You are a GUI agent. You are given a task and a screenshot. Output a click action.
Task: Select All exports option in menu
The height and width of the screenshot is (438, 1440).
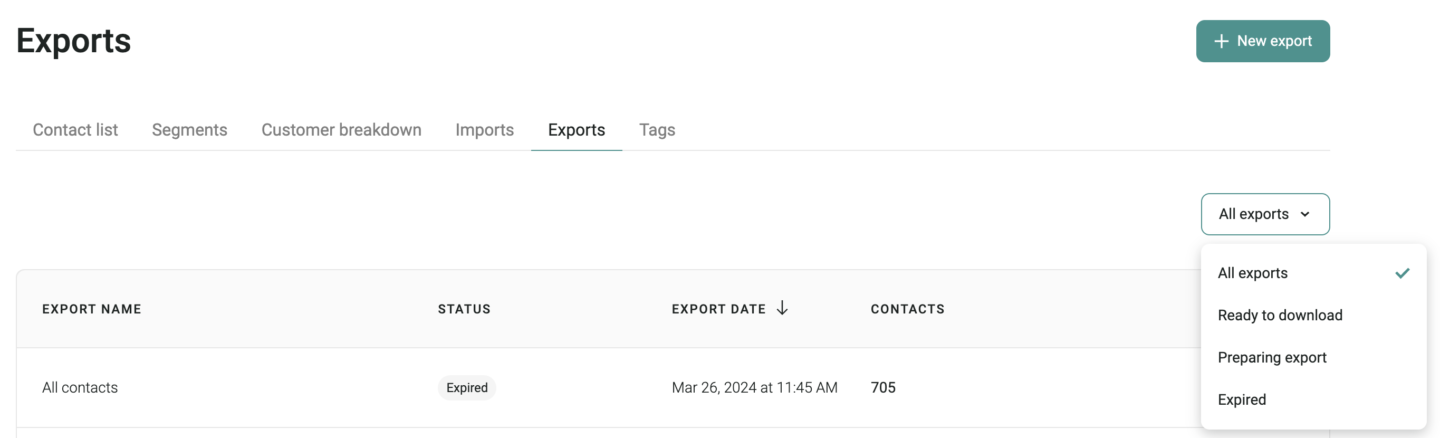(x=1314, y=273)
